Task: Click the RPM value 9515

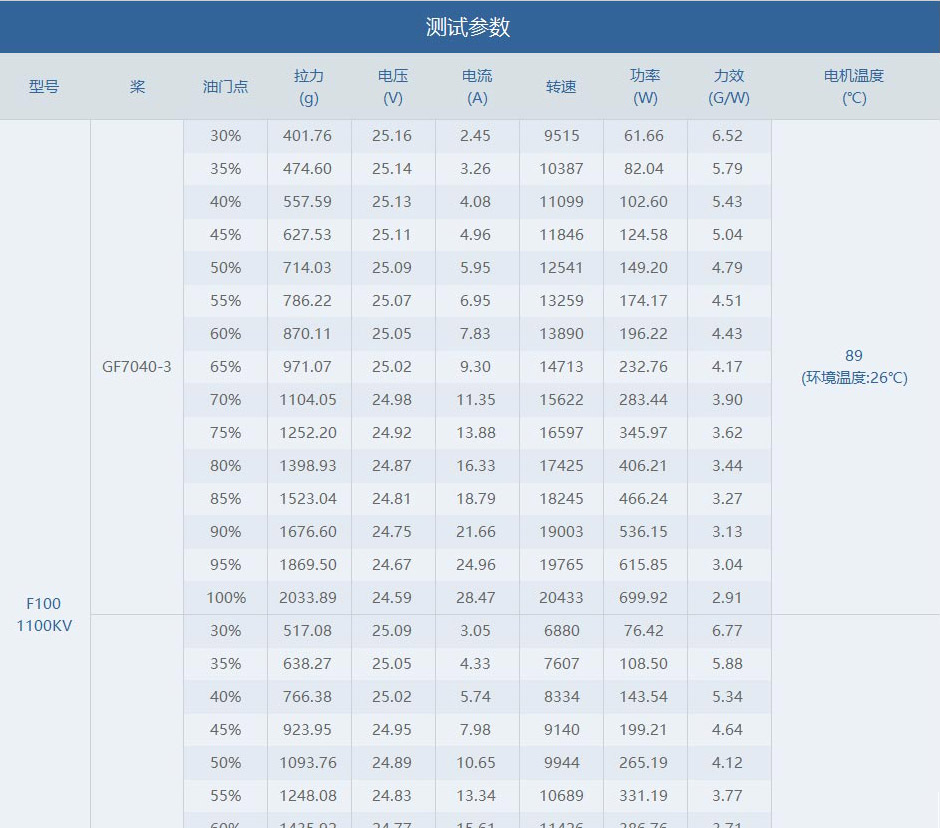Action: point(561,136)
